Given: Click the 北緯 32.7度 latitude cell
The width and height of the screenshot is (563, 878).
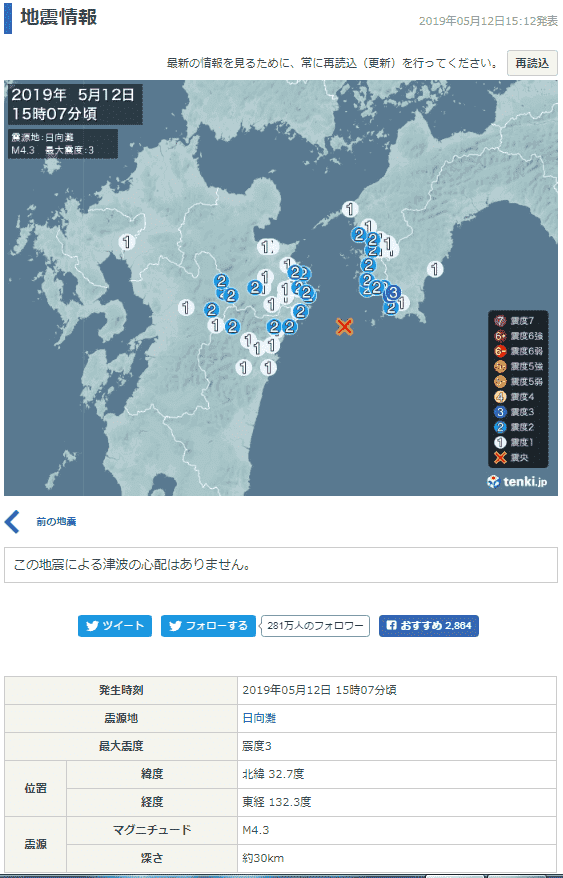Looking at the screenshot, I should [397, 774].
